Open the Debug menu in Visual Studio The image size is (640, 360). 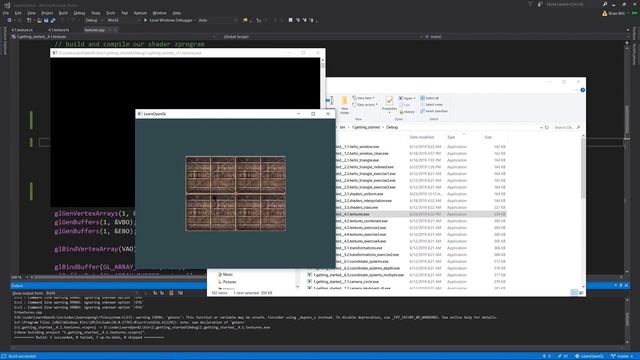coord(79,13)
